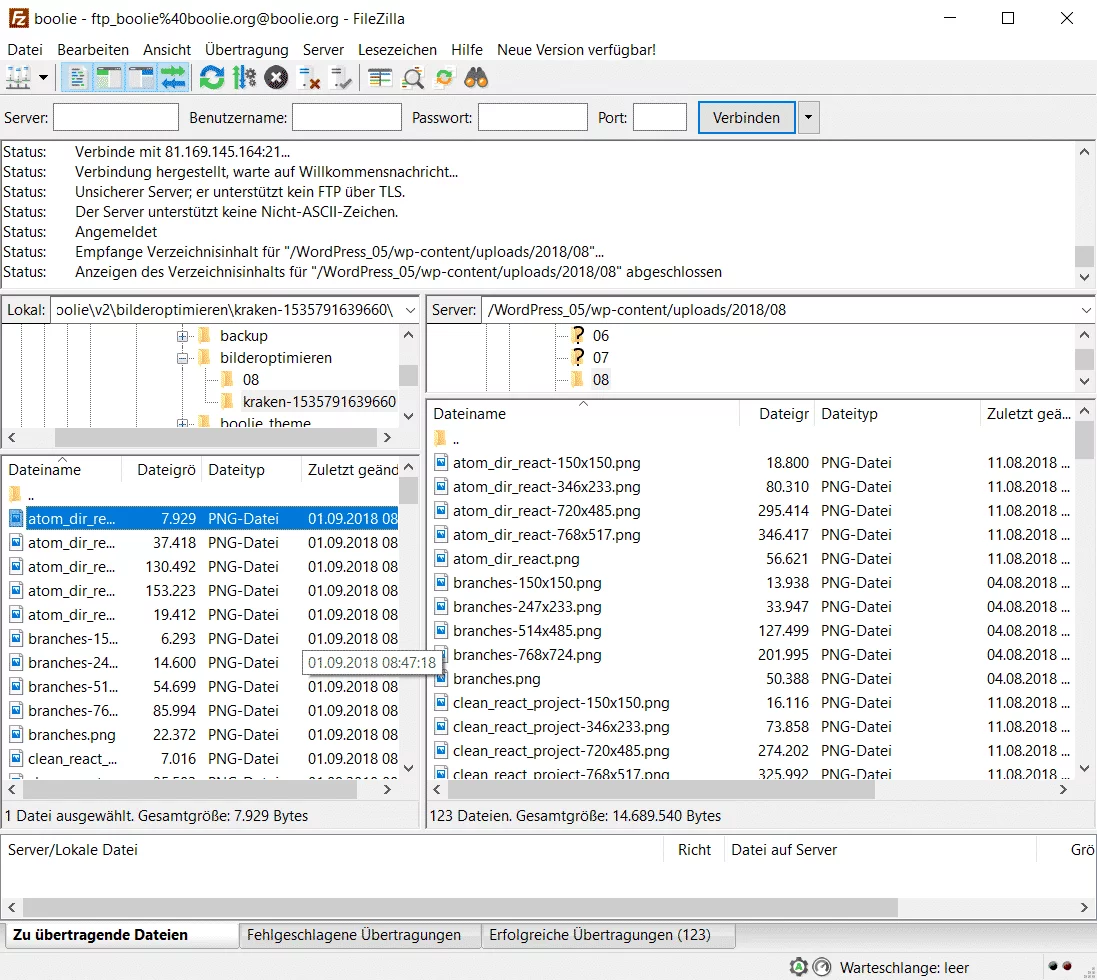Open the Hilfe menu
The height and width of the screenshot is (980, 1097).
467,50
